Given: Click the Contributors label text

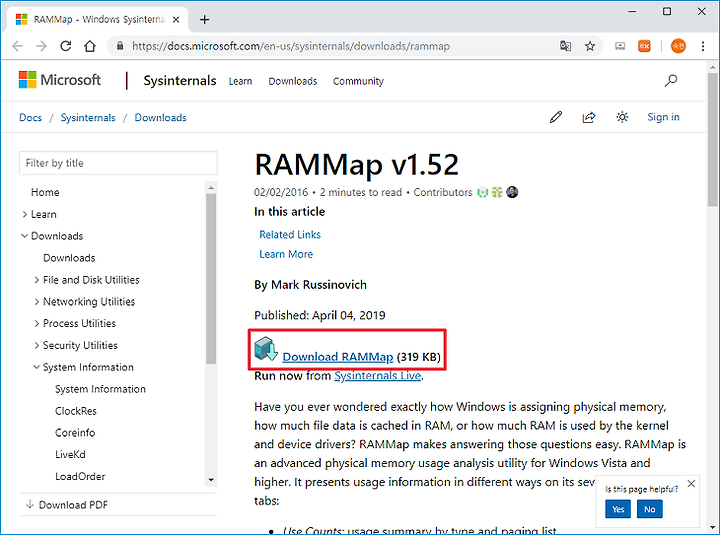Looking at the screenshot, I should pyautogui.click(x=443, y=192).
